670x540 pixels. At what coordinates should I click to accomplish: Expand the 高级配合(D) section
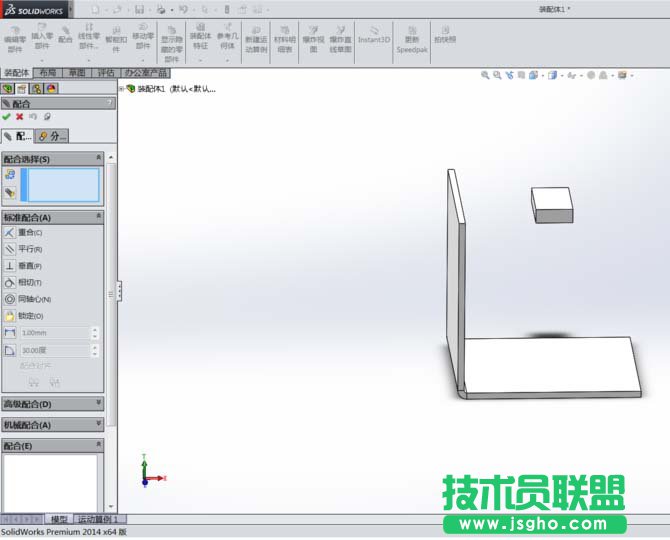(99, 402)
